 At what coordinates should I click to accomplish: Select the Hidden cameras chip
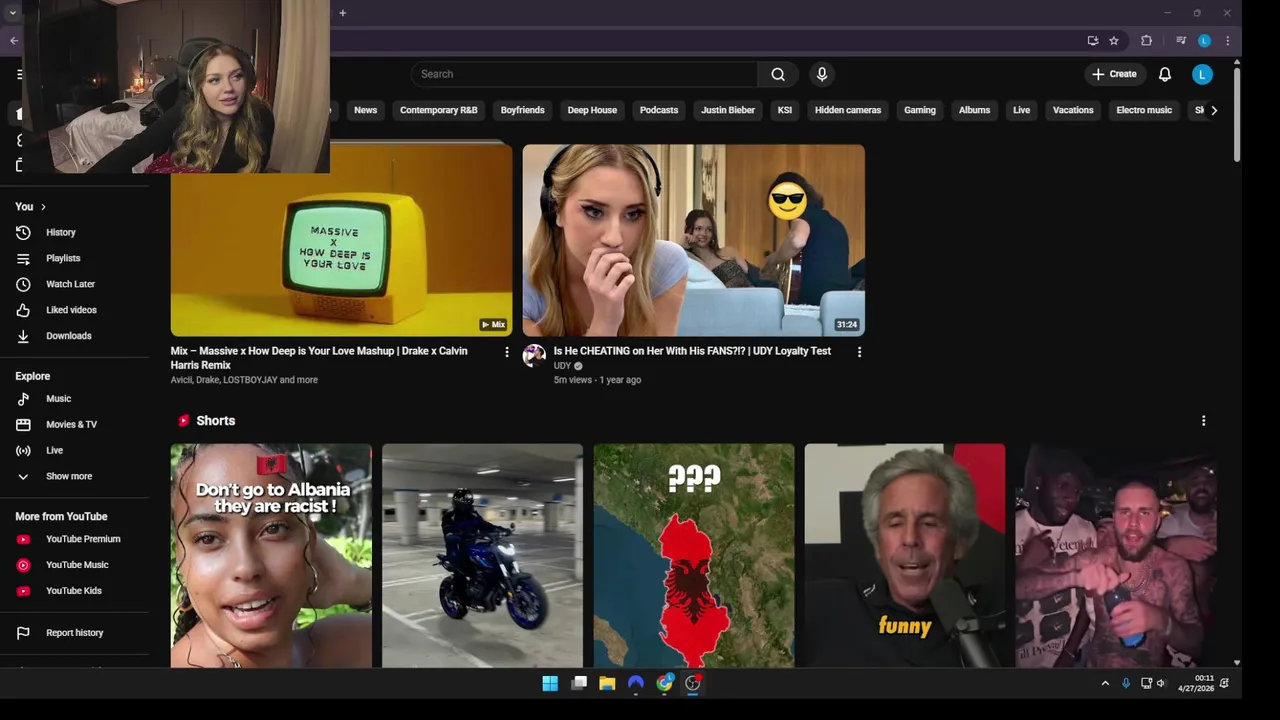(848, 110)
